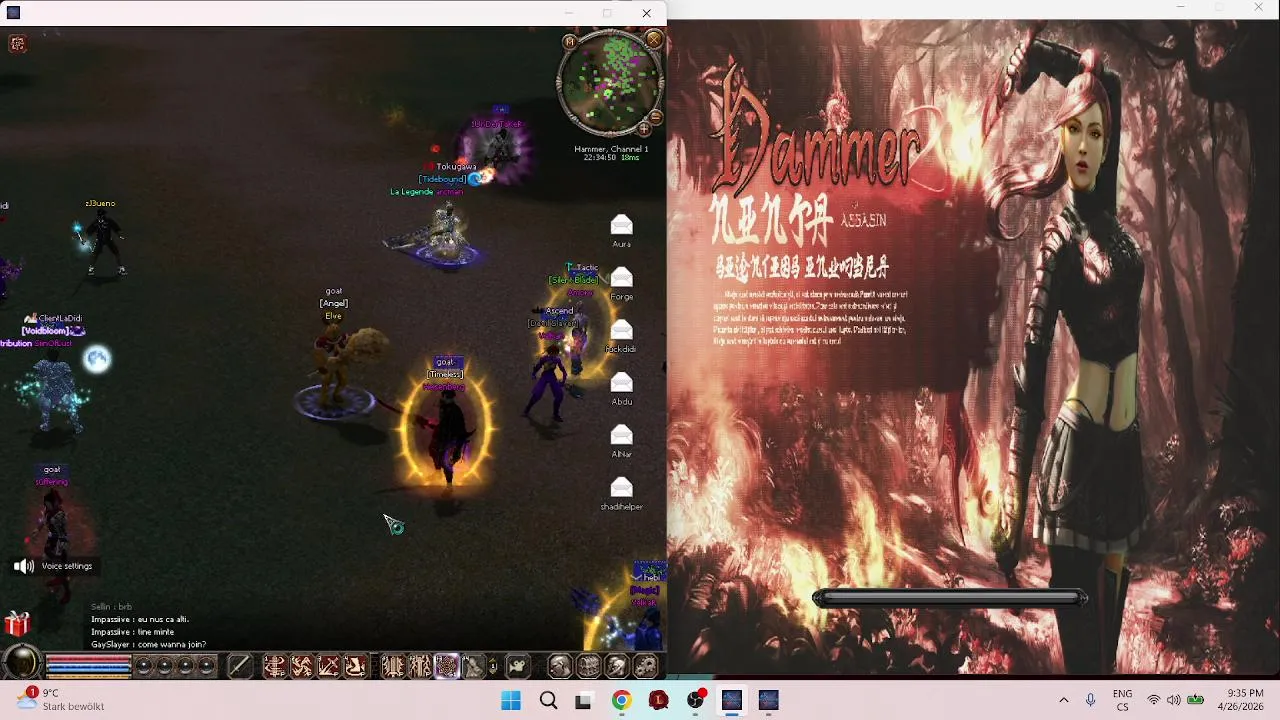The width and height of the screenshot is (1280, 720).
Task: Open the Voice settings label
Action: click(67, 566)
